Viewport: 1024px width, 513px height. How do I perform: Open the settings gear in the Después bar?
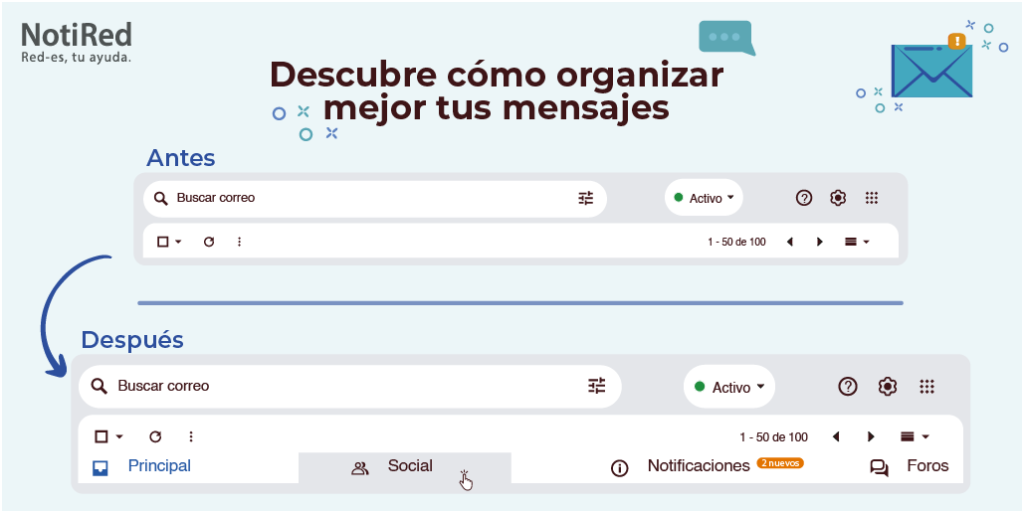pos(887,386)
